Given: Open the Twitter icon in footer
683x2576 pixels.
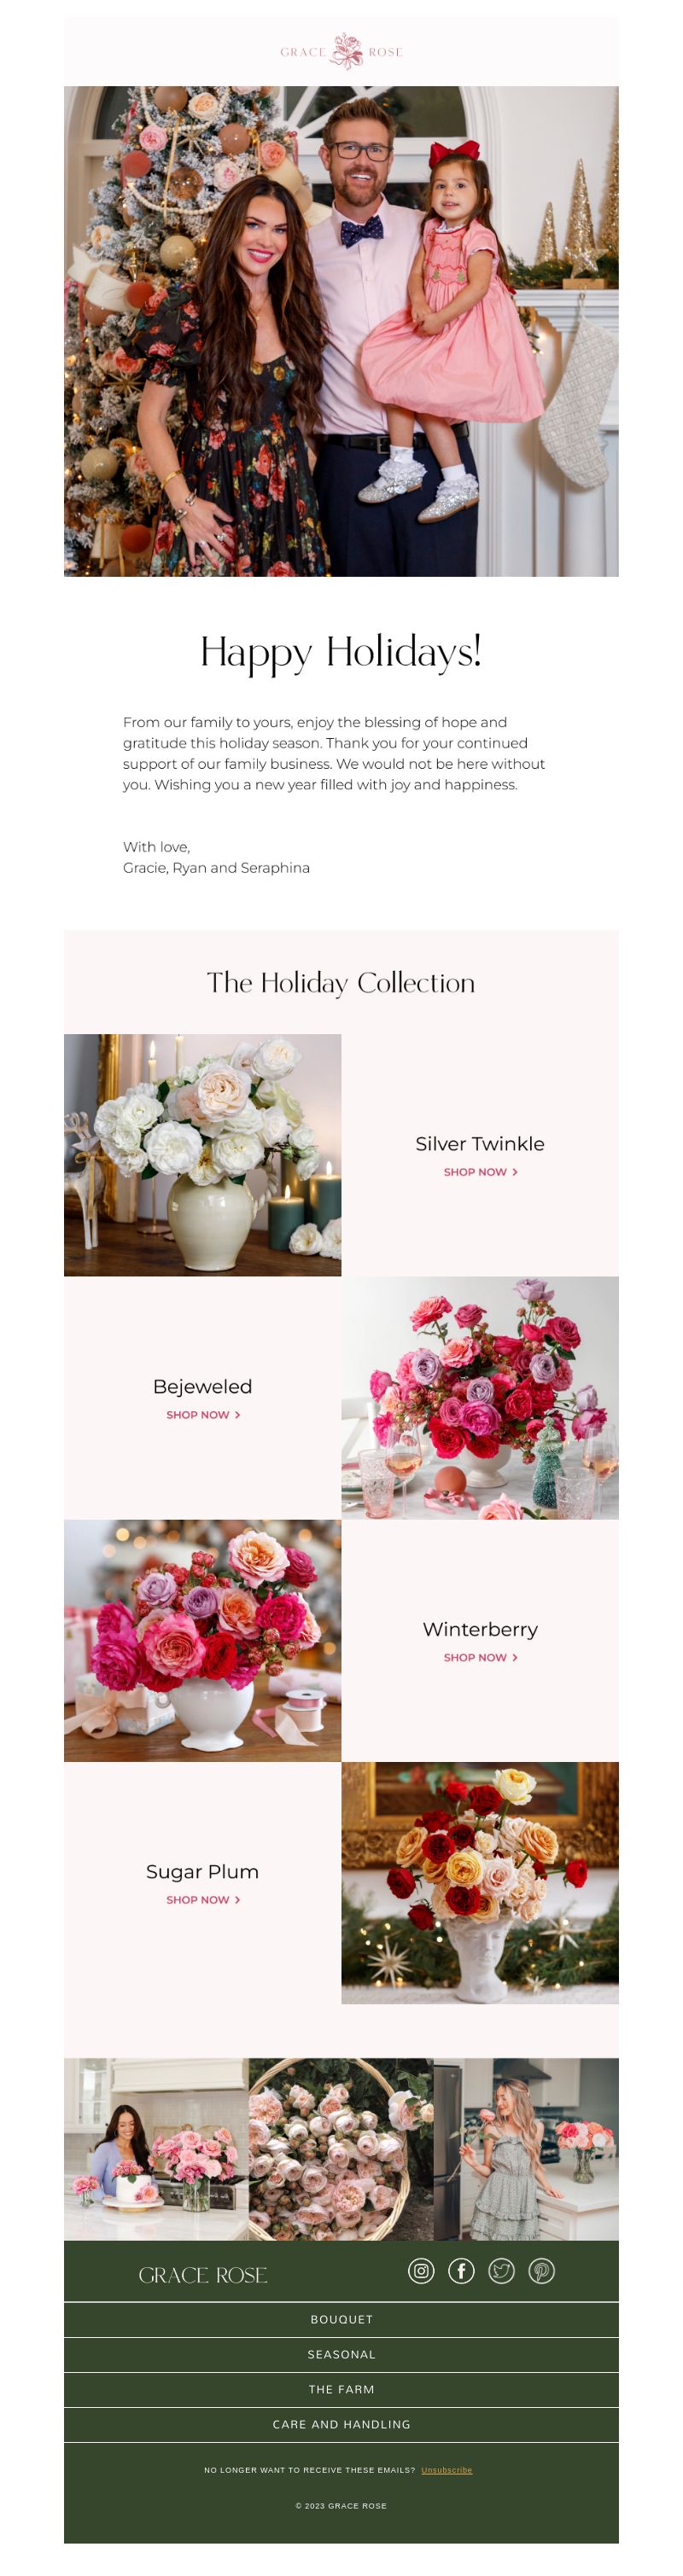Looking at the screenshot, I should [x=501, y=2271].
